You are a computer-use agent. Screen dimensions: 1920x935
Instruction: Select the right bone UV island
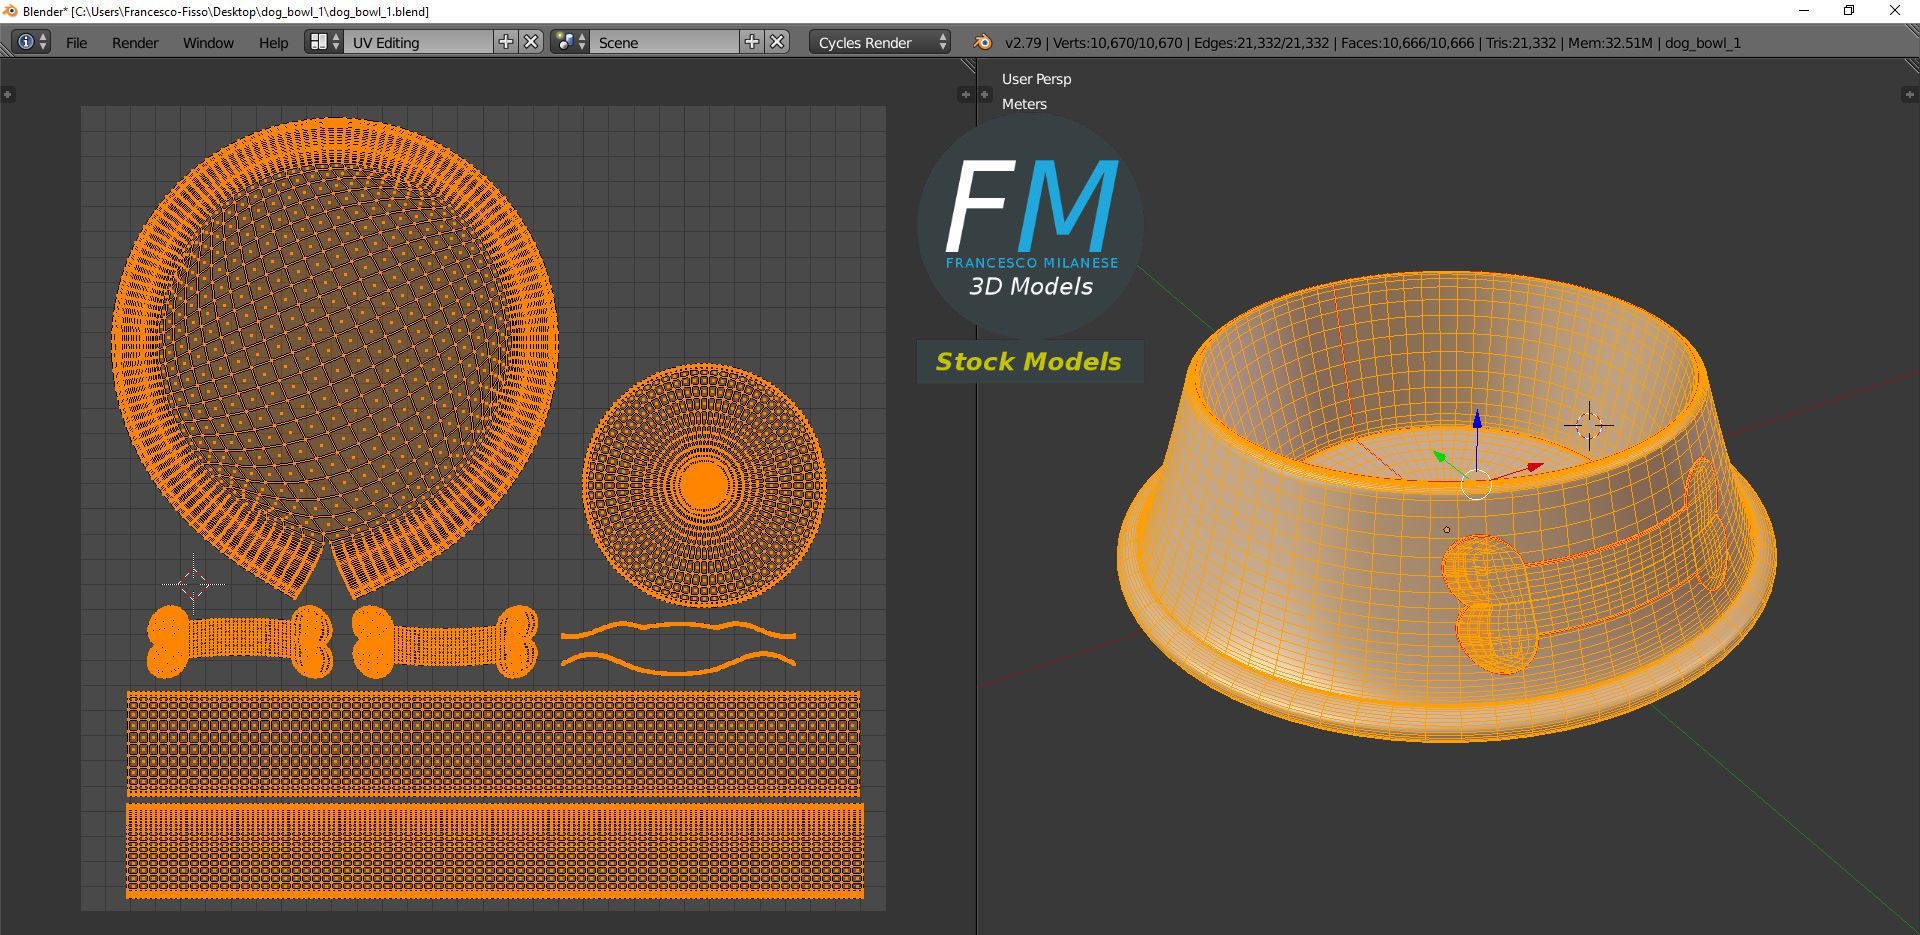point(445,640)
